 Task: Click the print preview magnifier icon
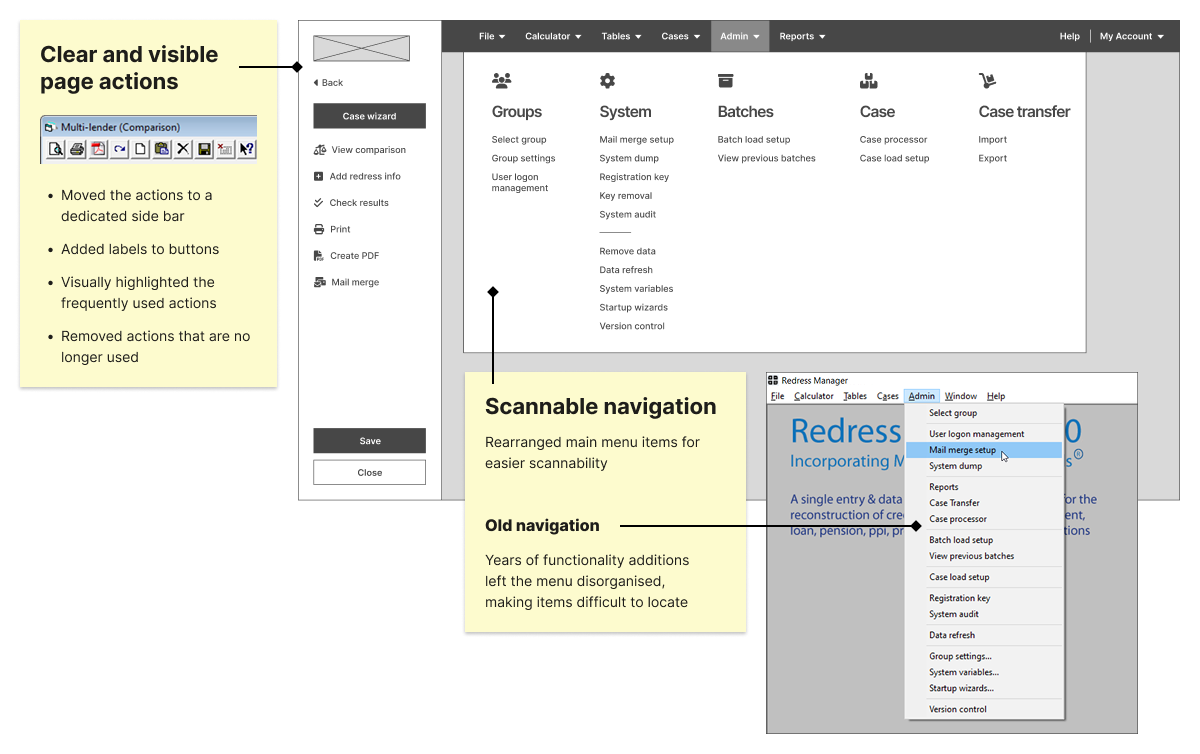(56, 149)
